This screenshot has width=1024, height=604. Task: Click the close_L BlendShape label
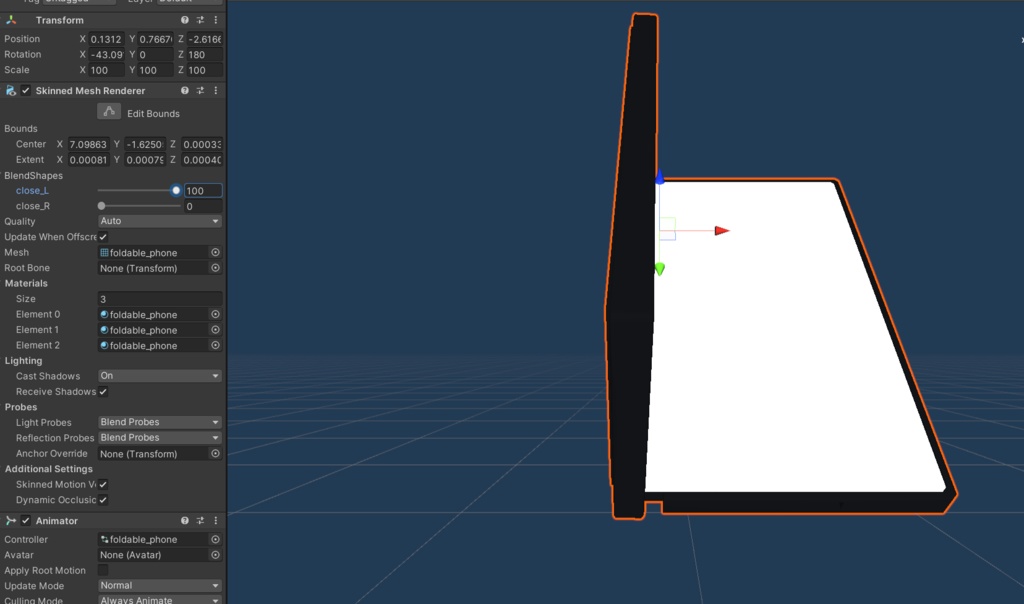point(33,190)
